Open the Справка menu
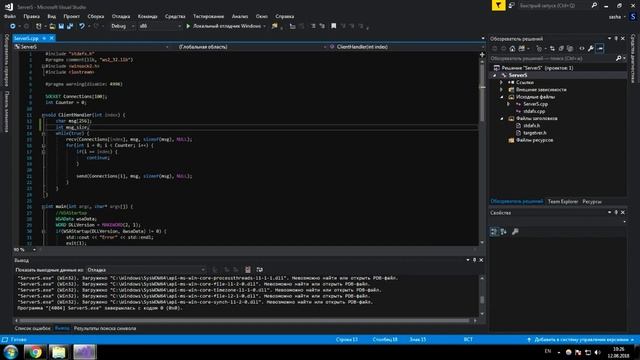 284,16
